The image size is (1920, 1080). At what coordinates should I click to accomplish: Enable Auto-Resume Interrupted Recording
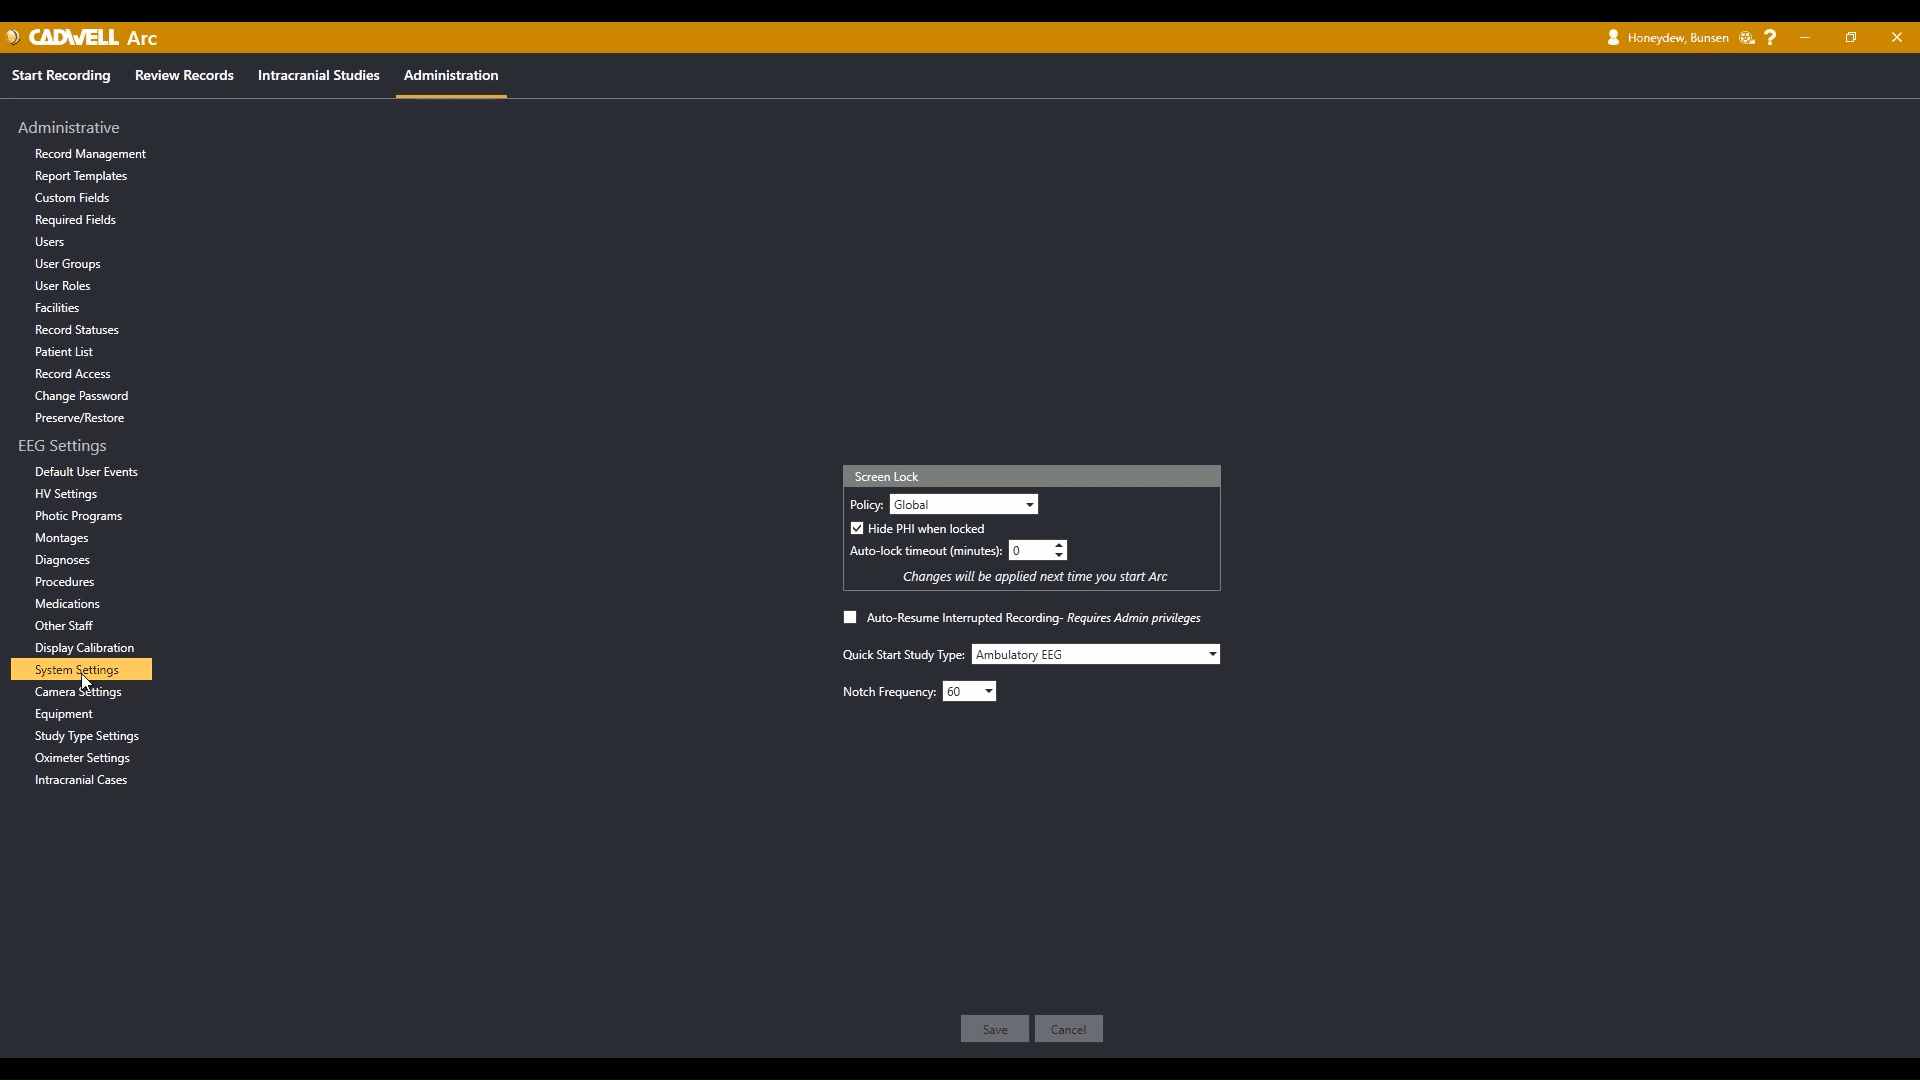click(x=850, y=617)
